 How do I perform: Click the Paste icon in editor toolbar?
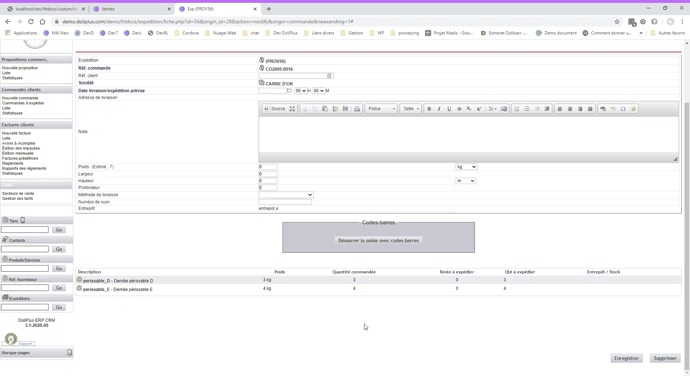(x=325, y=109)
